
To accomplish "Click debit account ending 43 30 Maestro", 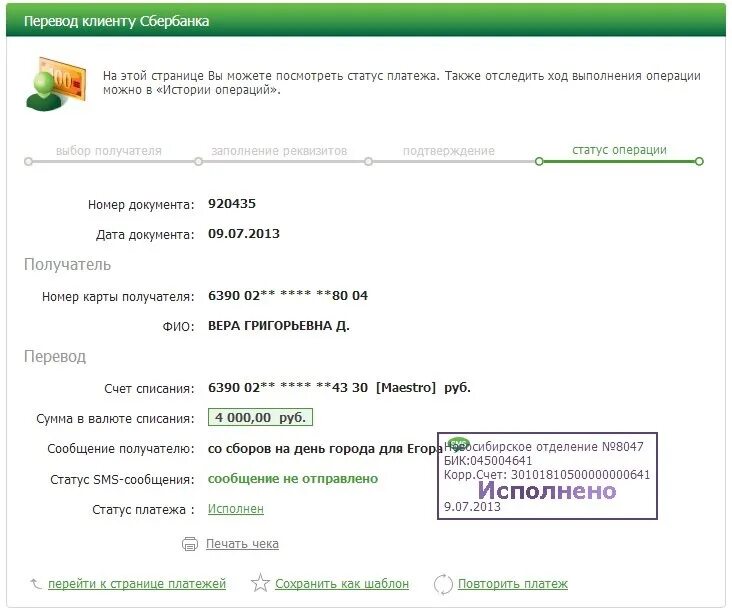I will click(x=339, y=388).
